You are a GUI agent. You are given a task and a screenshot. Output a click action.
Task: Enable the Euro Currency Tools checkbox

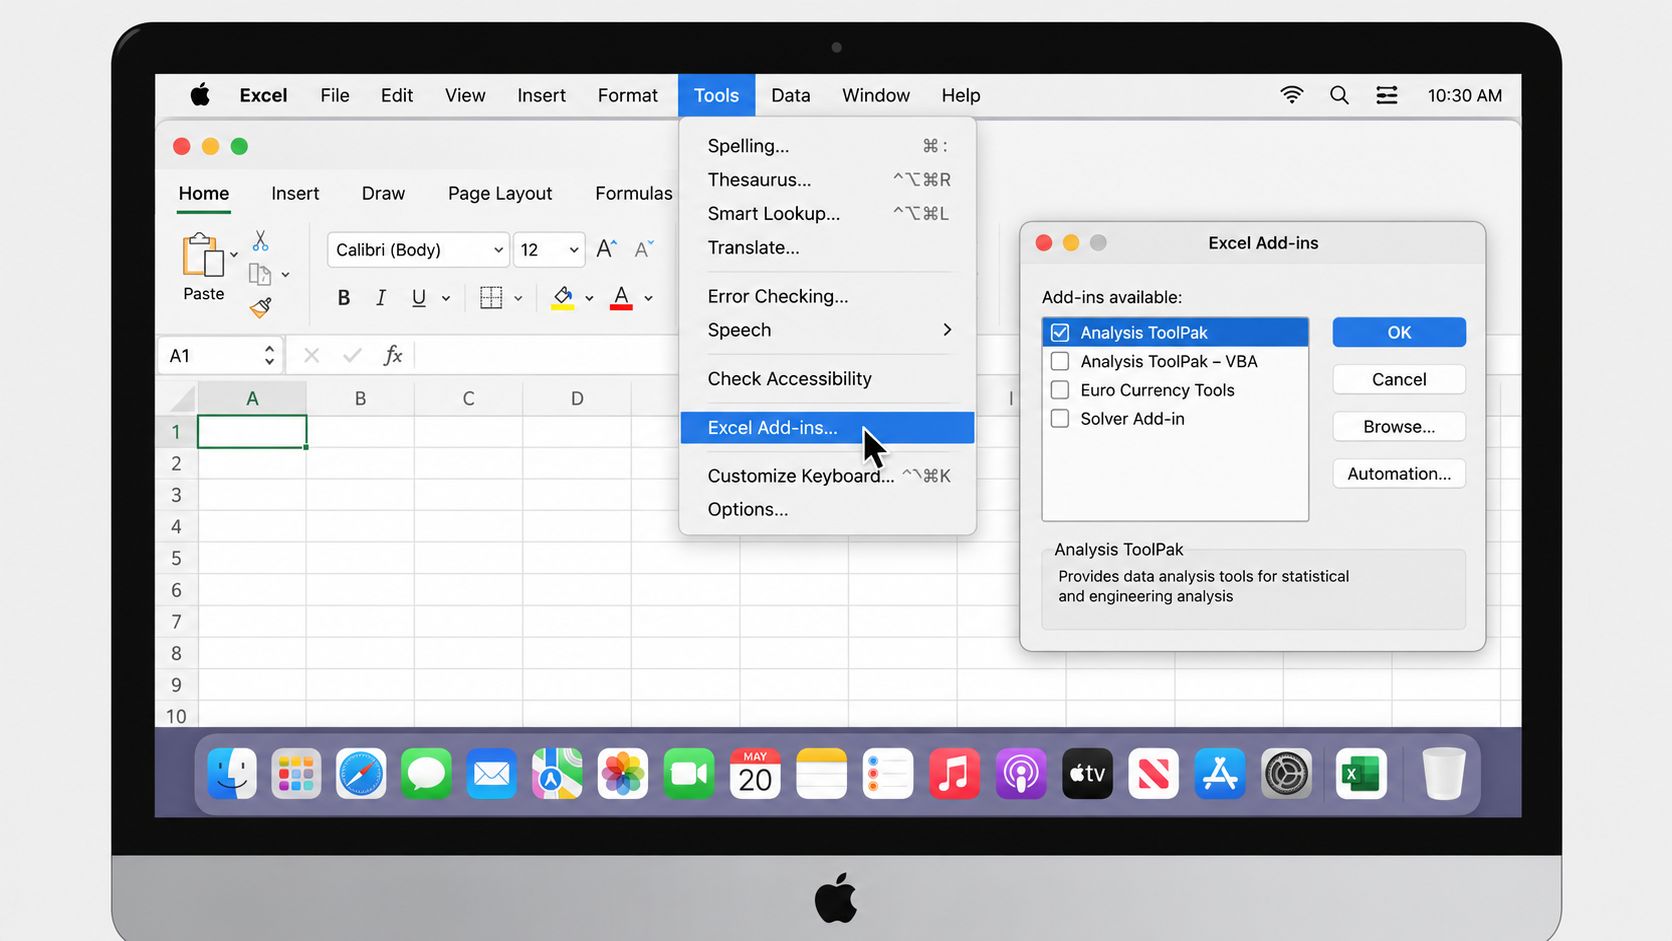pyautogui.click(x=1060, y=390)
